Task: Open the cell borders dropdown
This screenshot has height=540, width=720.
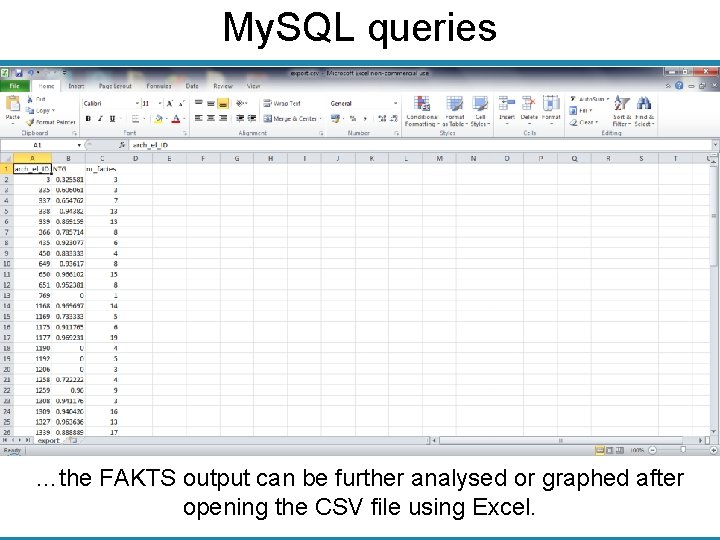Action: point(144,119)
